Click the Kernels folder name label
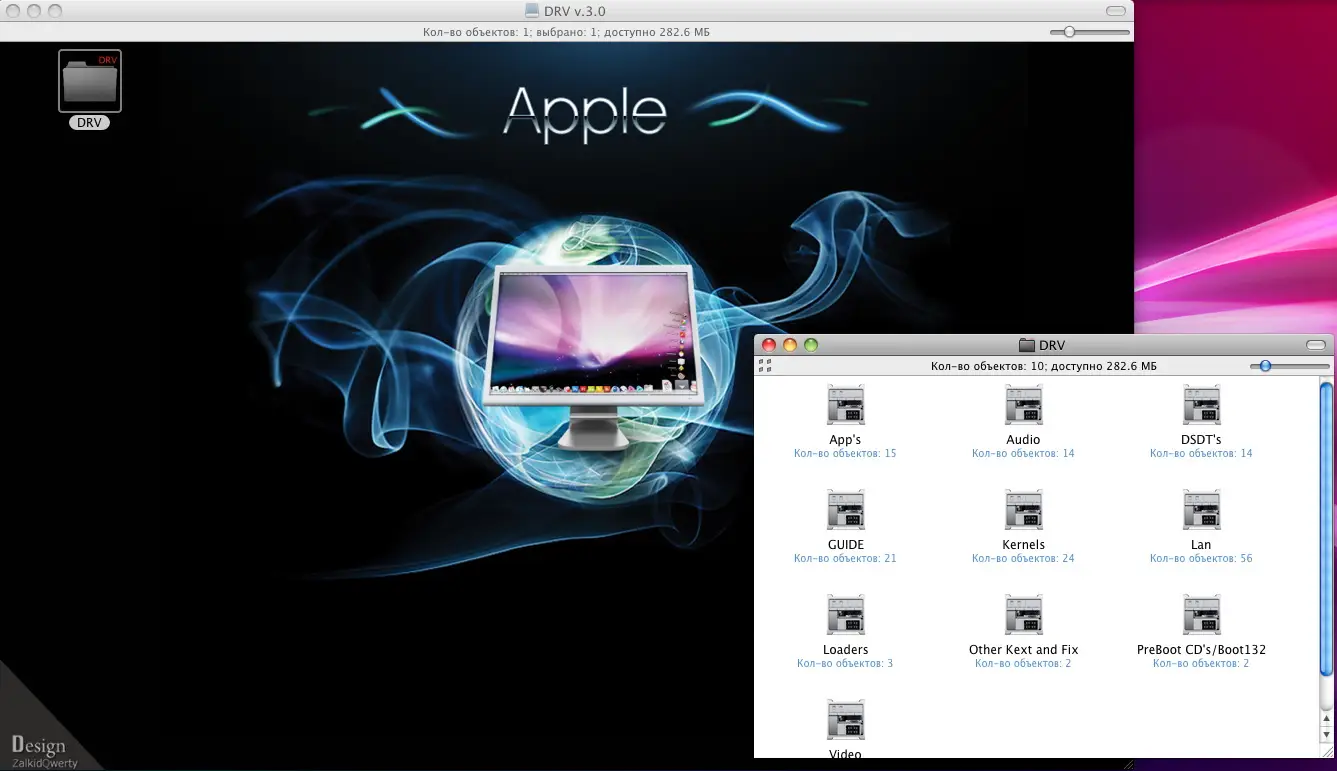The height and width of the screenshot is (771, 1337). point(1023,545)
